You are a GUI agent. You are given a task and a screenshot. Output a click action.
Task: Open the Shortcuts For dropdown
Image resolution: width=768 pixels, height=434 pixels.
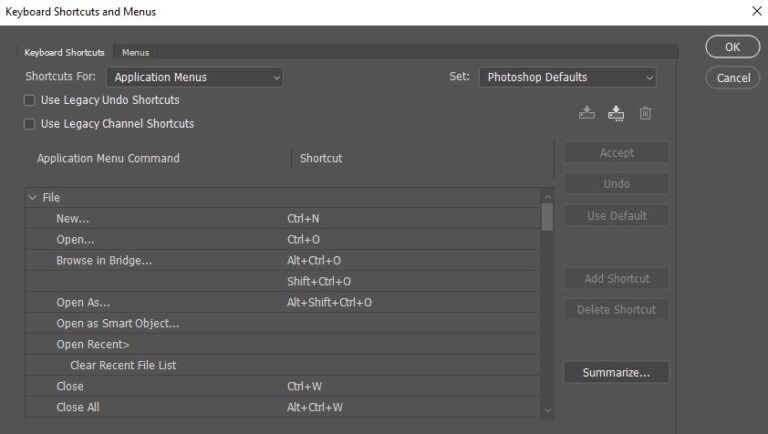pyautogui.click(x=196, y=77)
